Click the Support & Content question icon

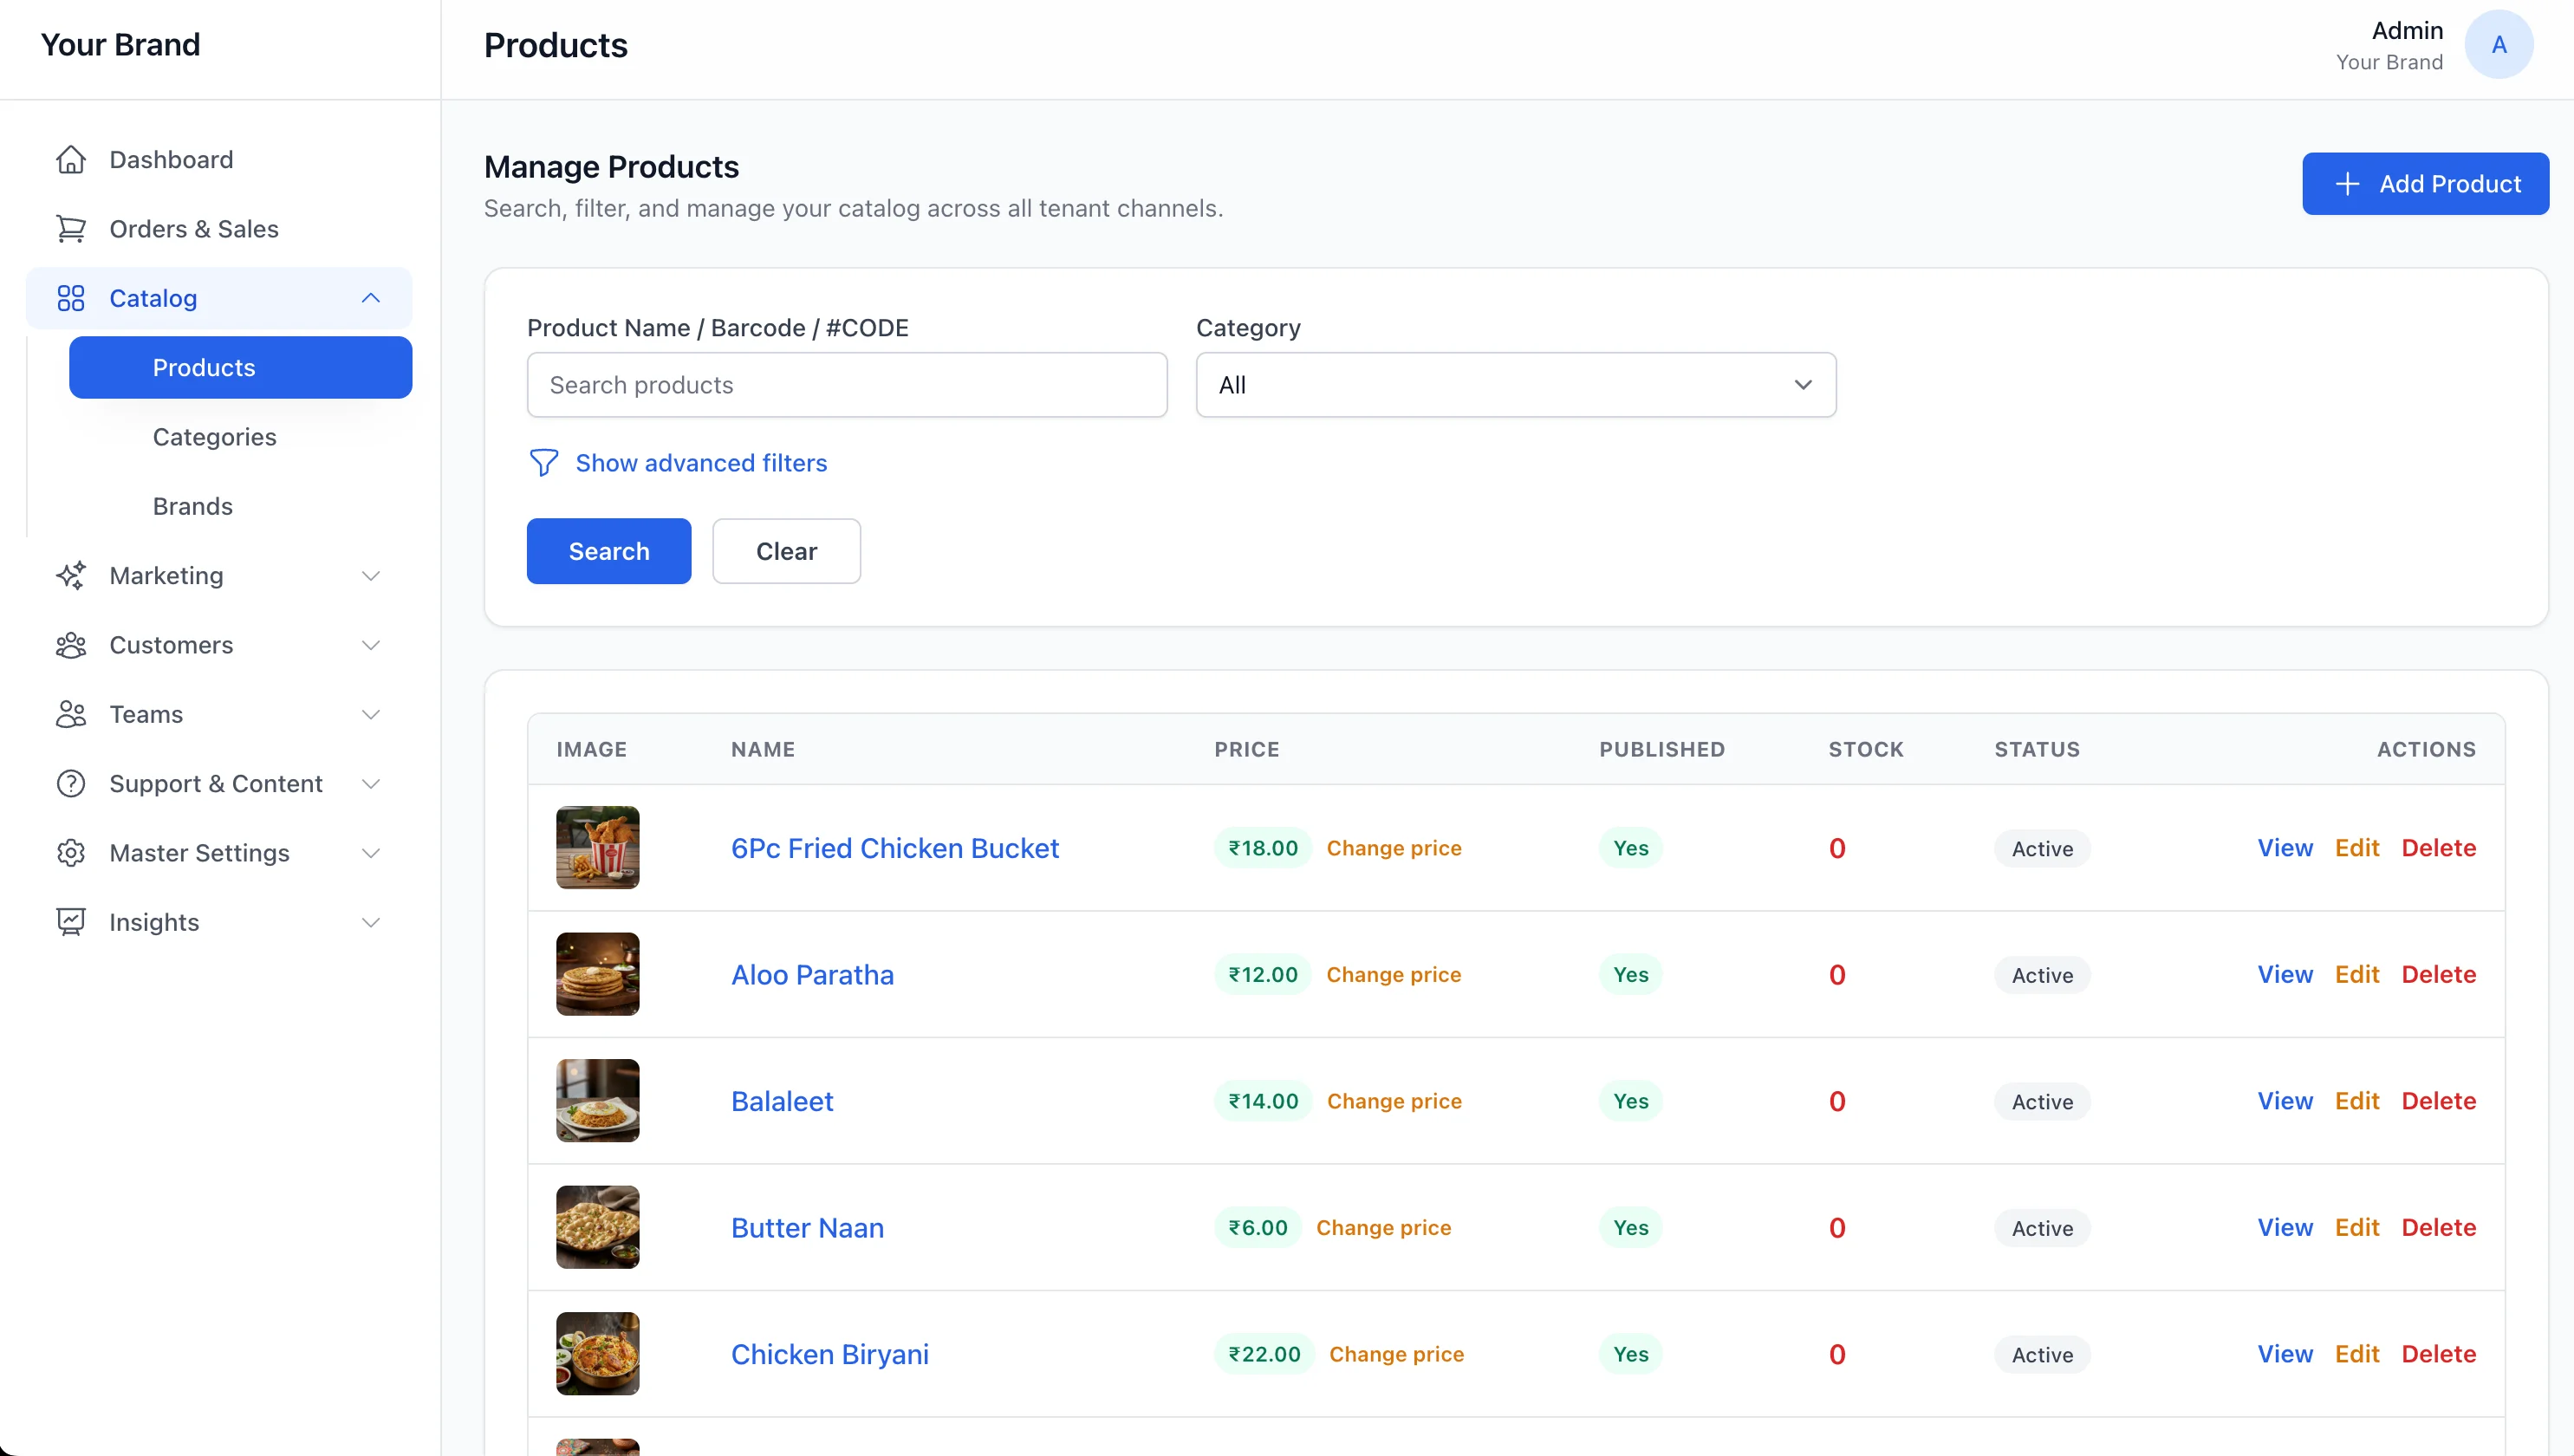coord(71,784)
